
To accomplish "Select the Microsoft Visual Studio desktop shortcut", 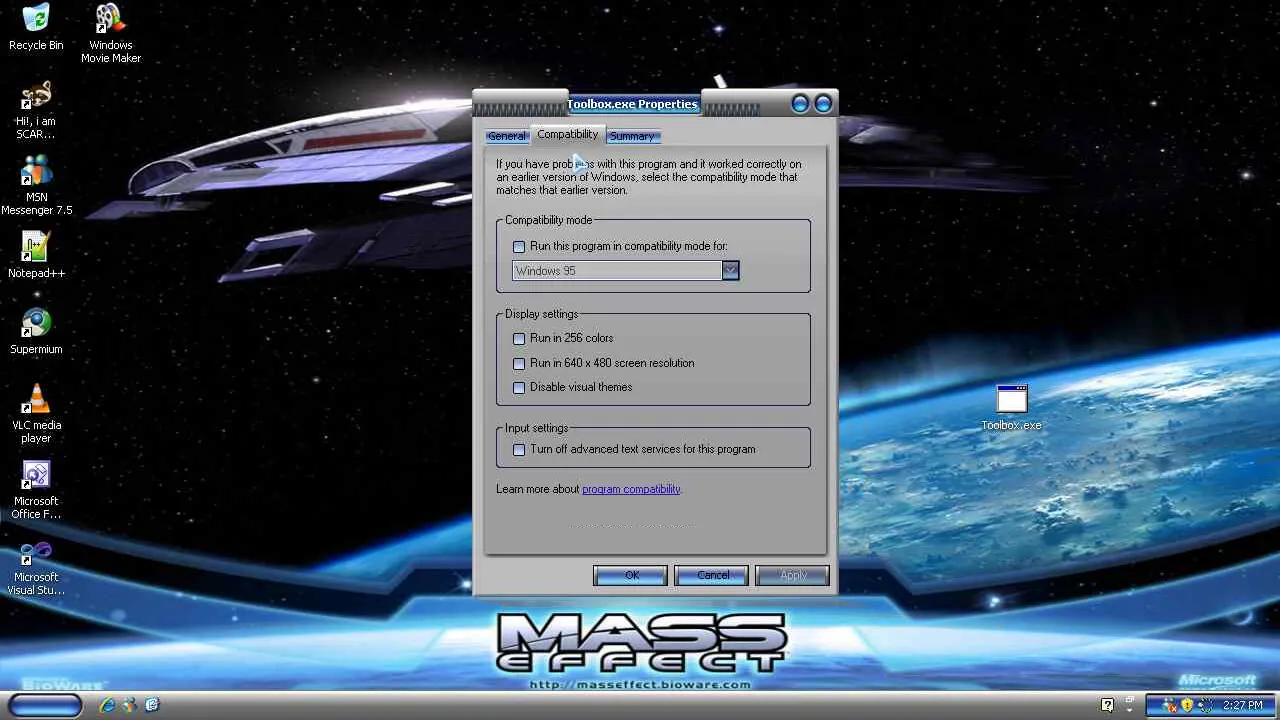I will tap(36, 566).
